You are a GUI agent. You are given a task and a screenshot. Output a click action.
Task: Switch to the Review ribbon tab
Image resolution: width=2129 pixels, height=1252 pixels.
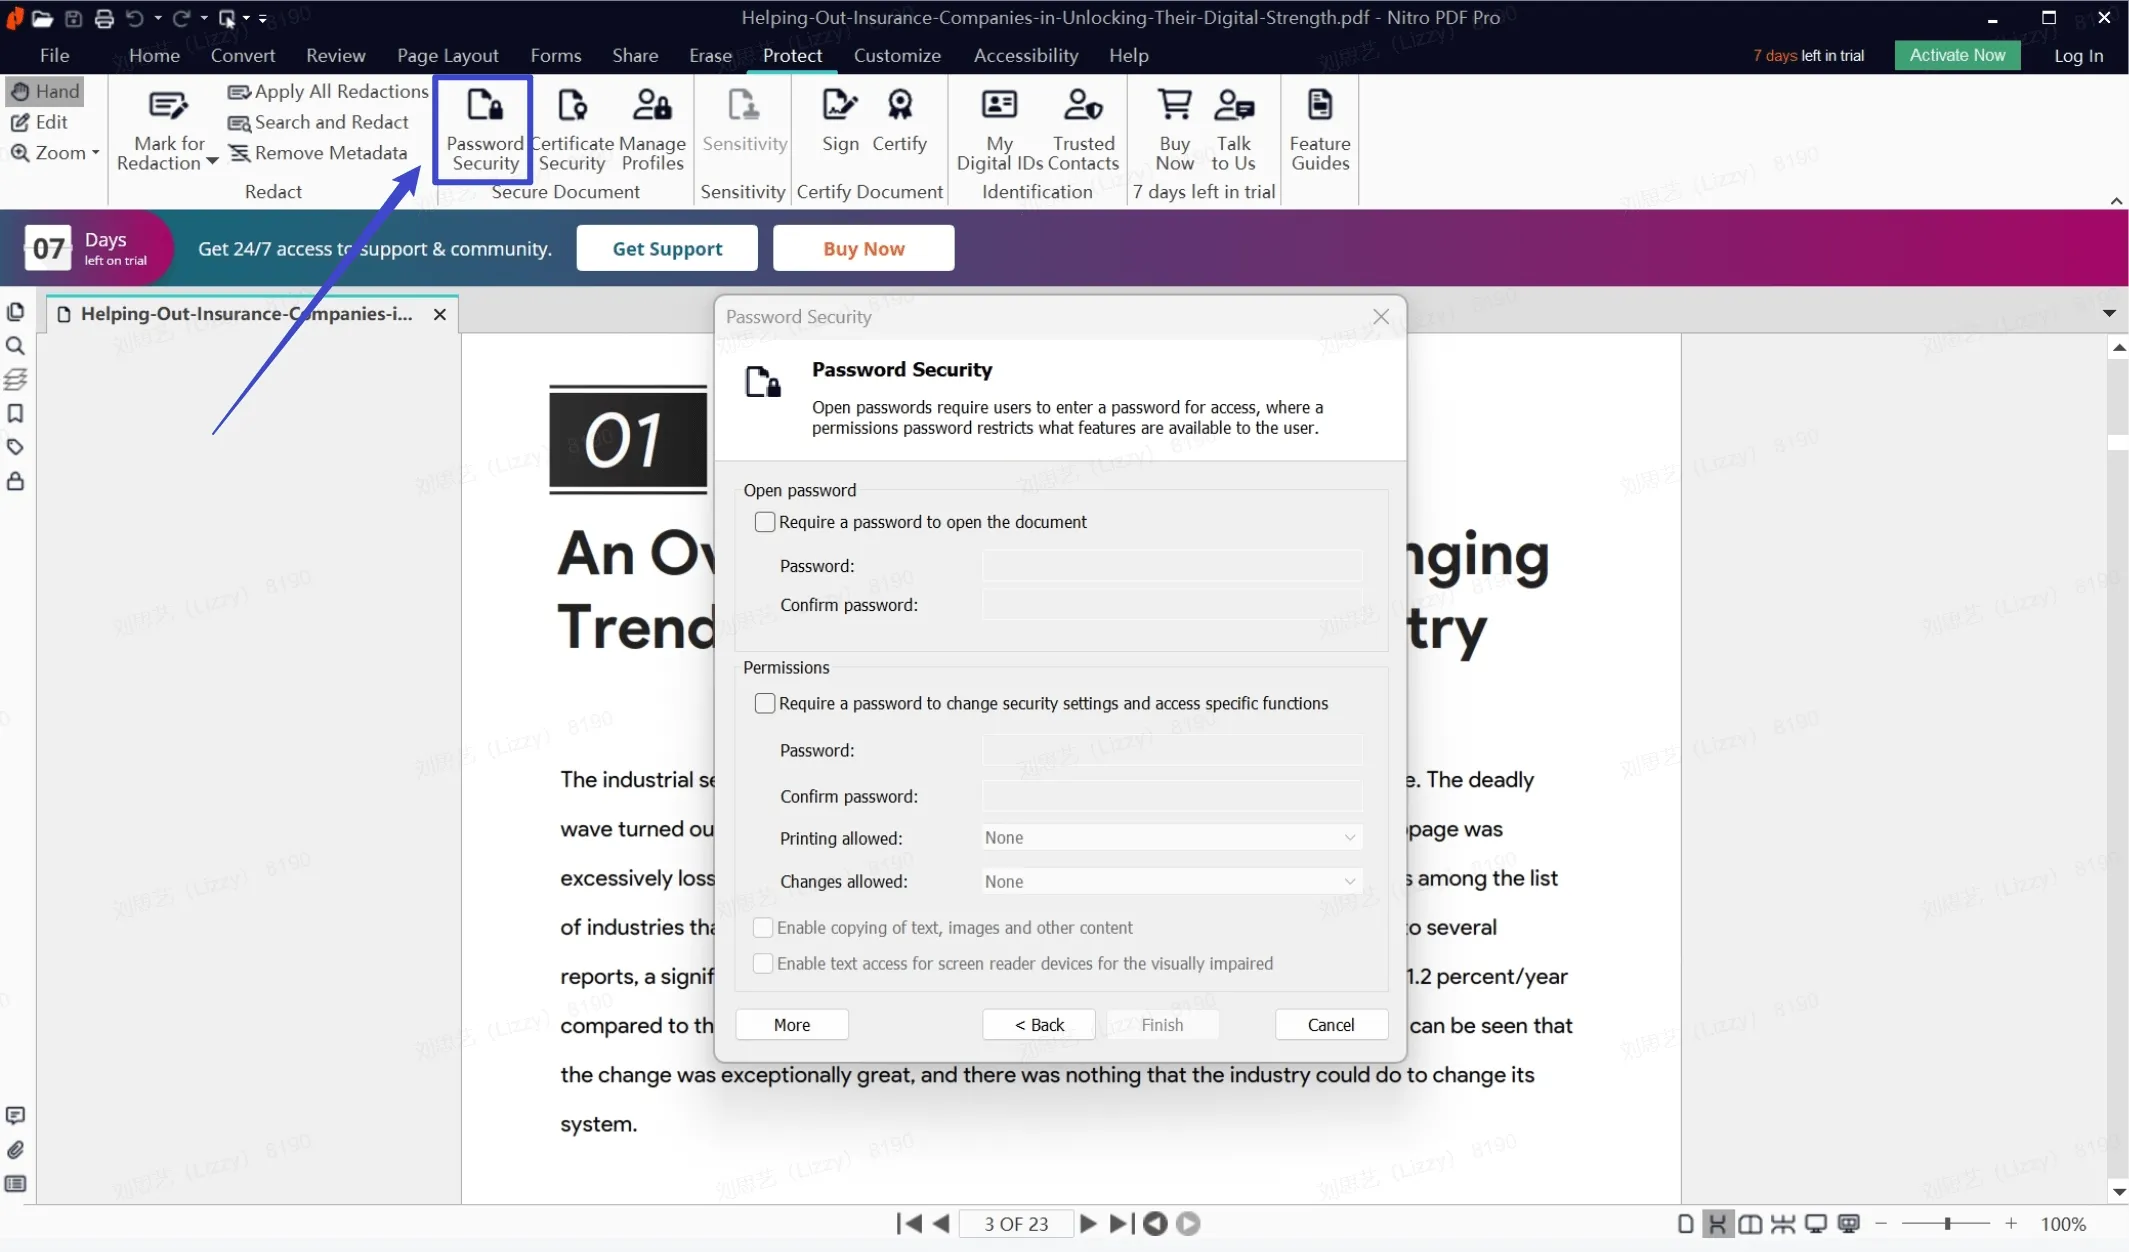336,55
